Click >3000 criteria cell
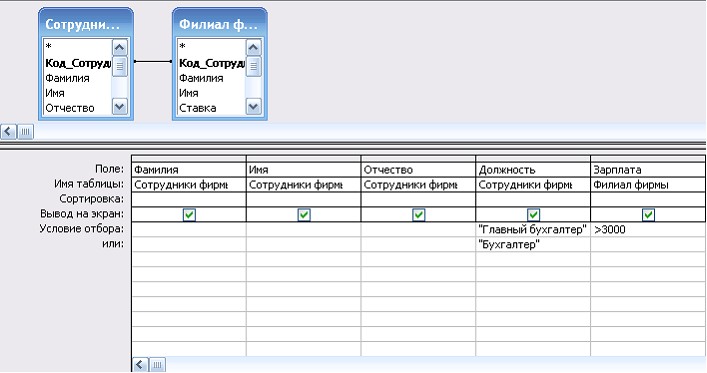Image resolution: width=707 pixels, height=373 pixels. (648, 229)
